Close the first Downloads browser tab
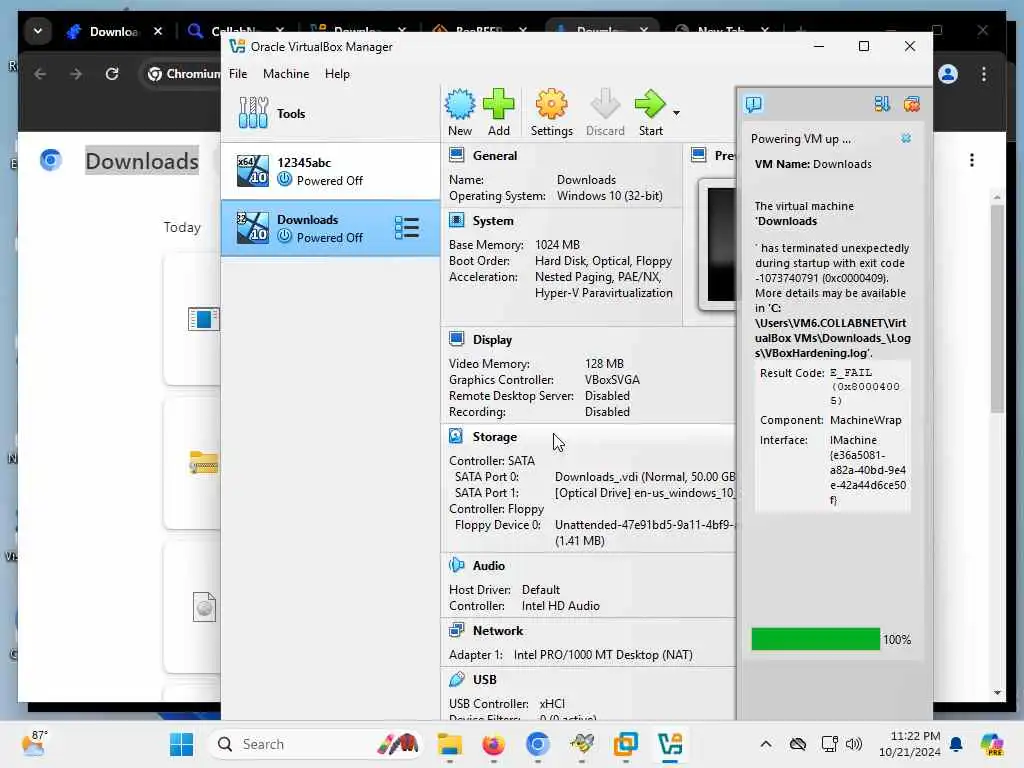Screen dimensions: 1024x768 pos(157,31)
